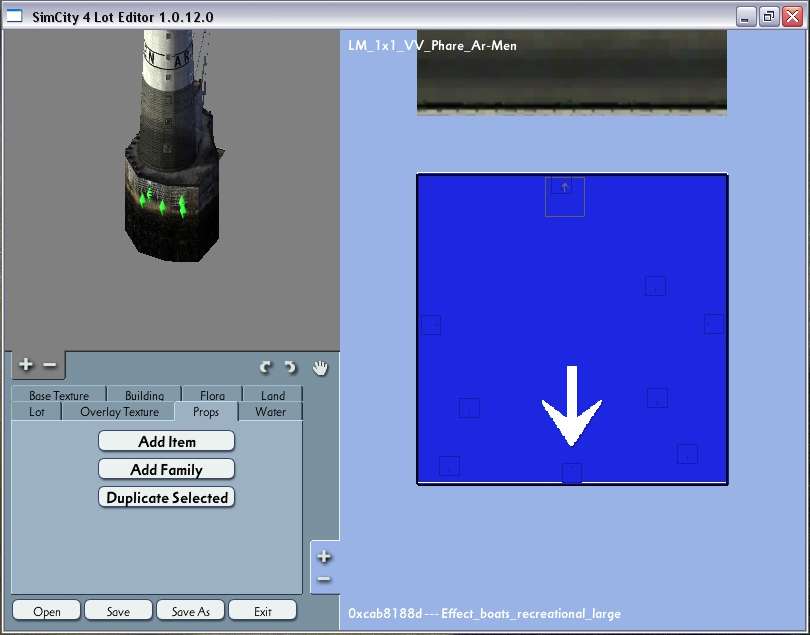Select the prop marker at the bottom center of the lot
This screenshot has height=635, width=810.
coord(572,473)
